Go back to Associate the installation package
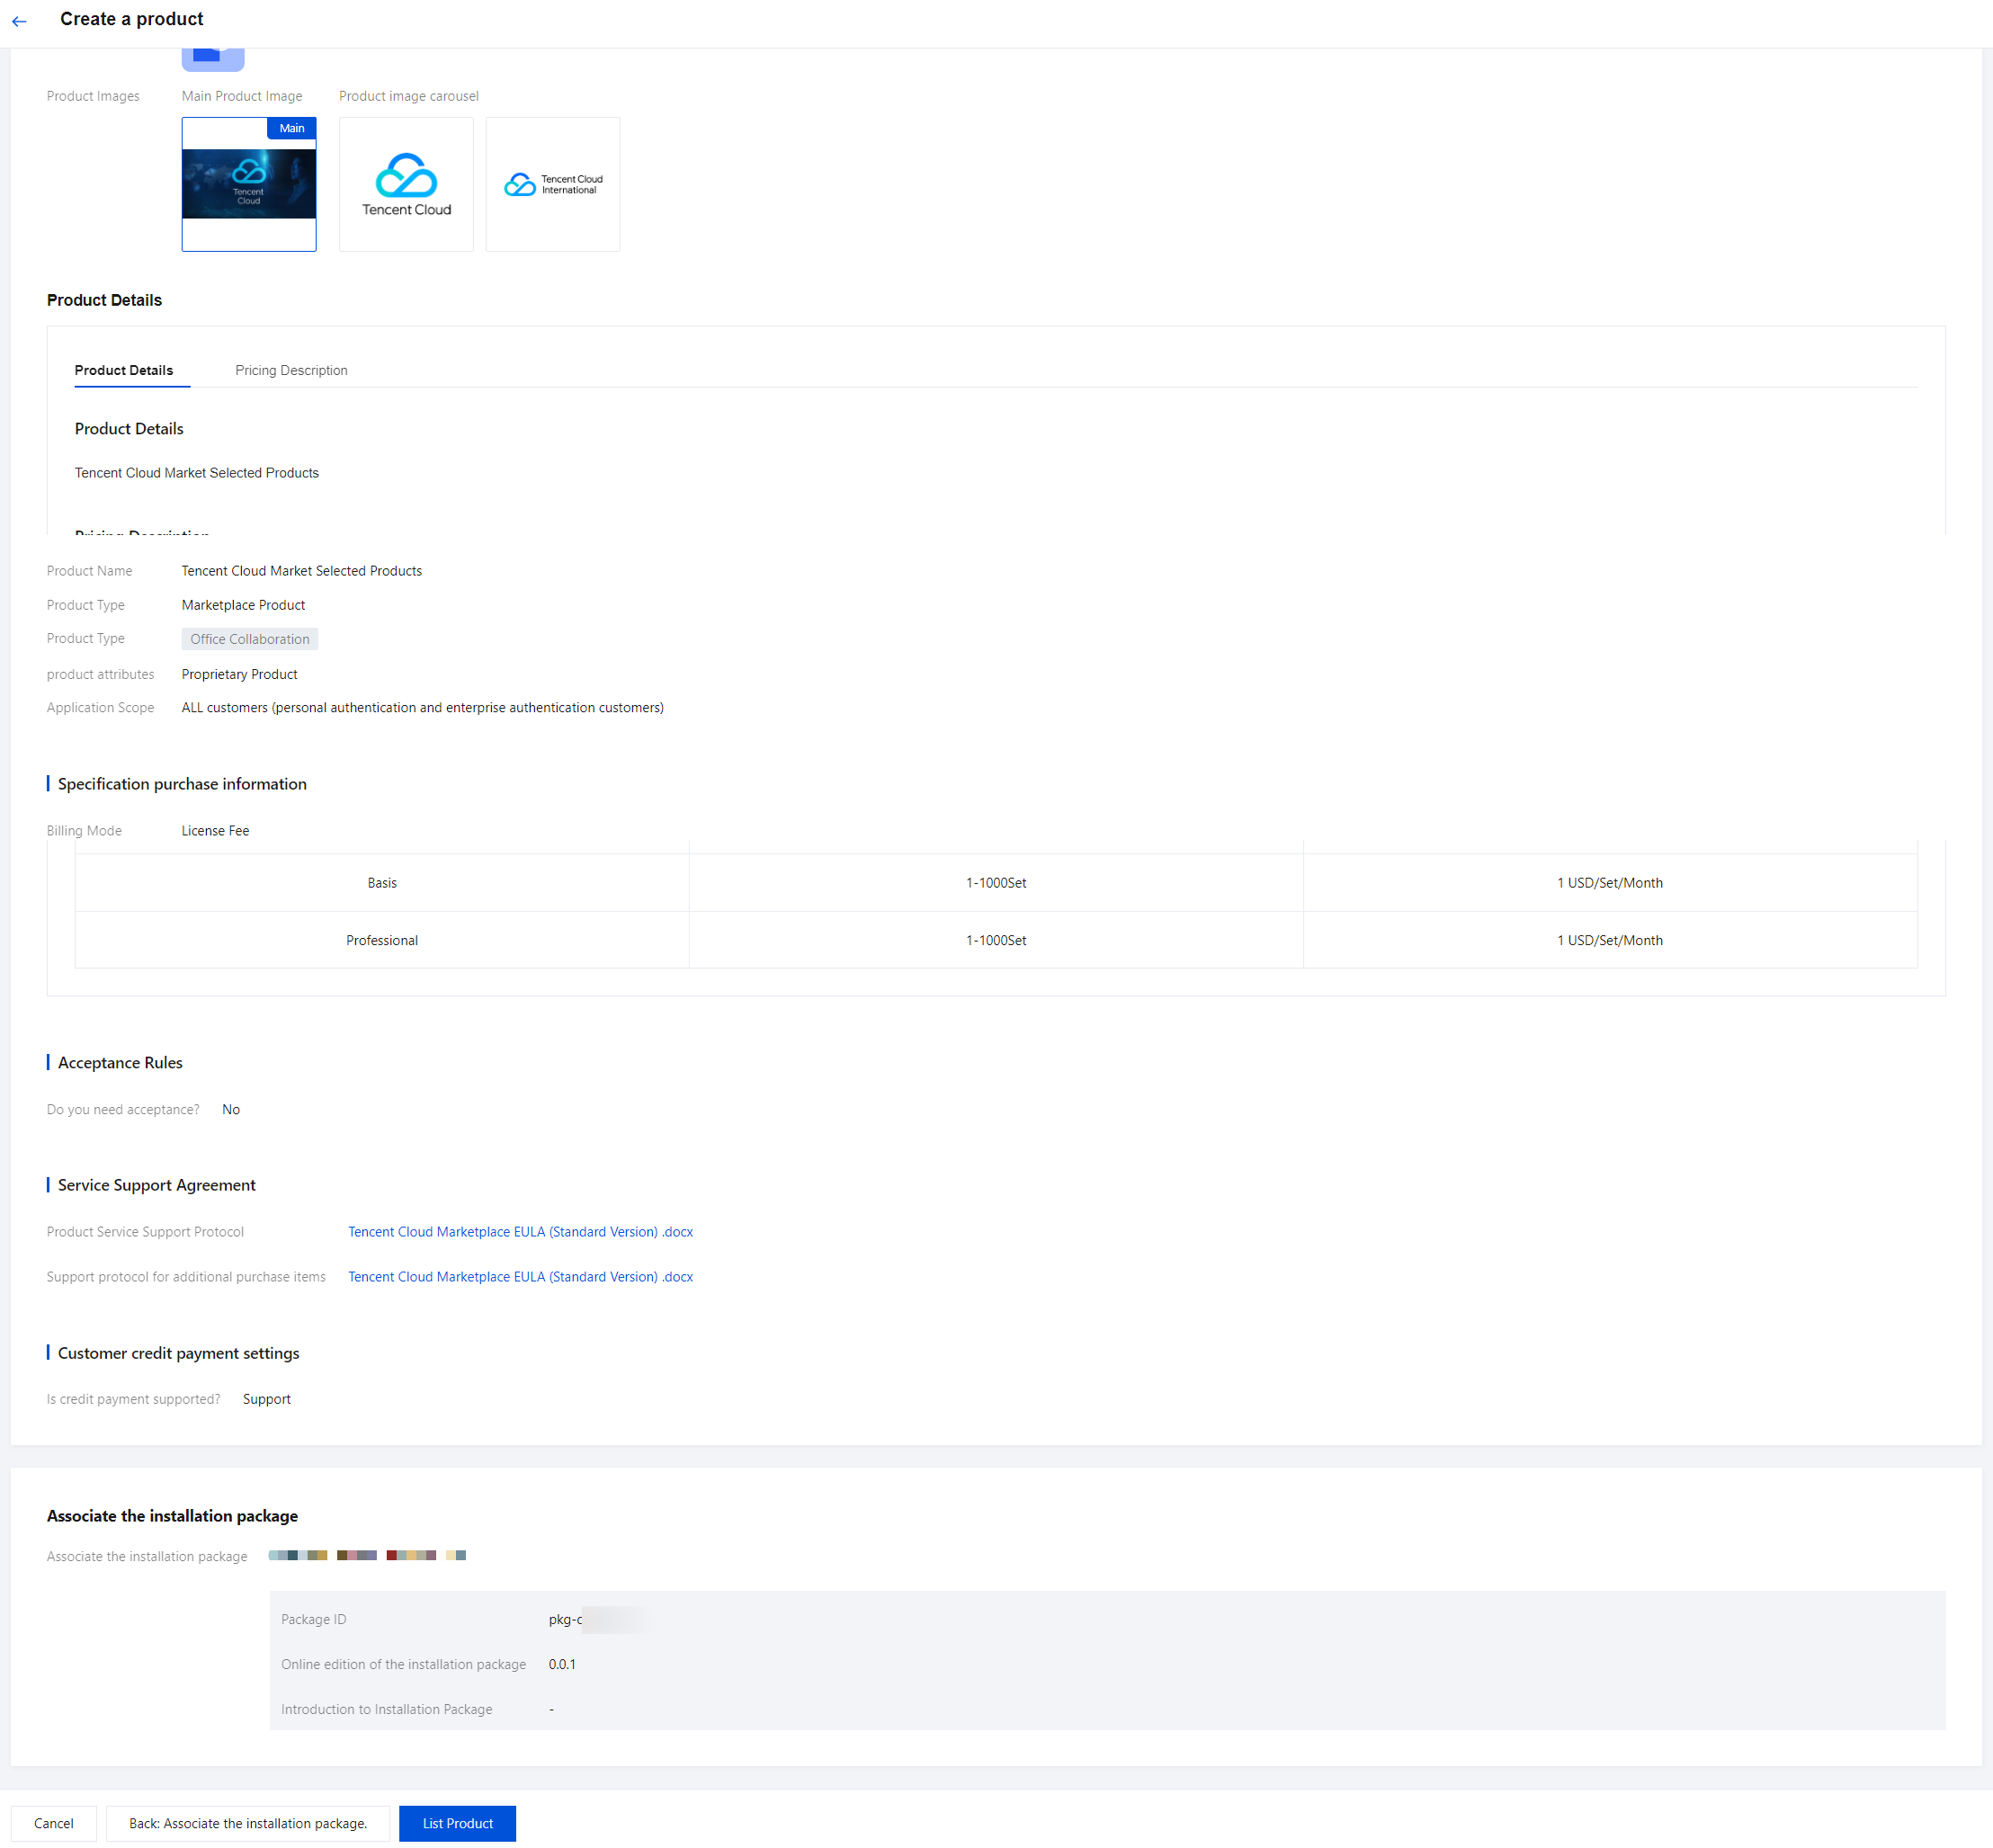This screenshot has height=1848, width=1993. 247,1823
